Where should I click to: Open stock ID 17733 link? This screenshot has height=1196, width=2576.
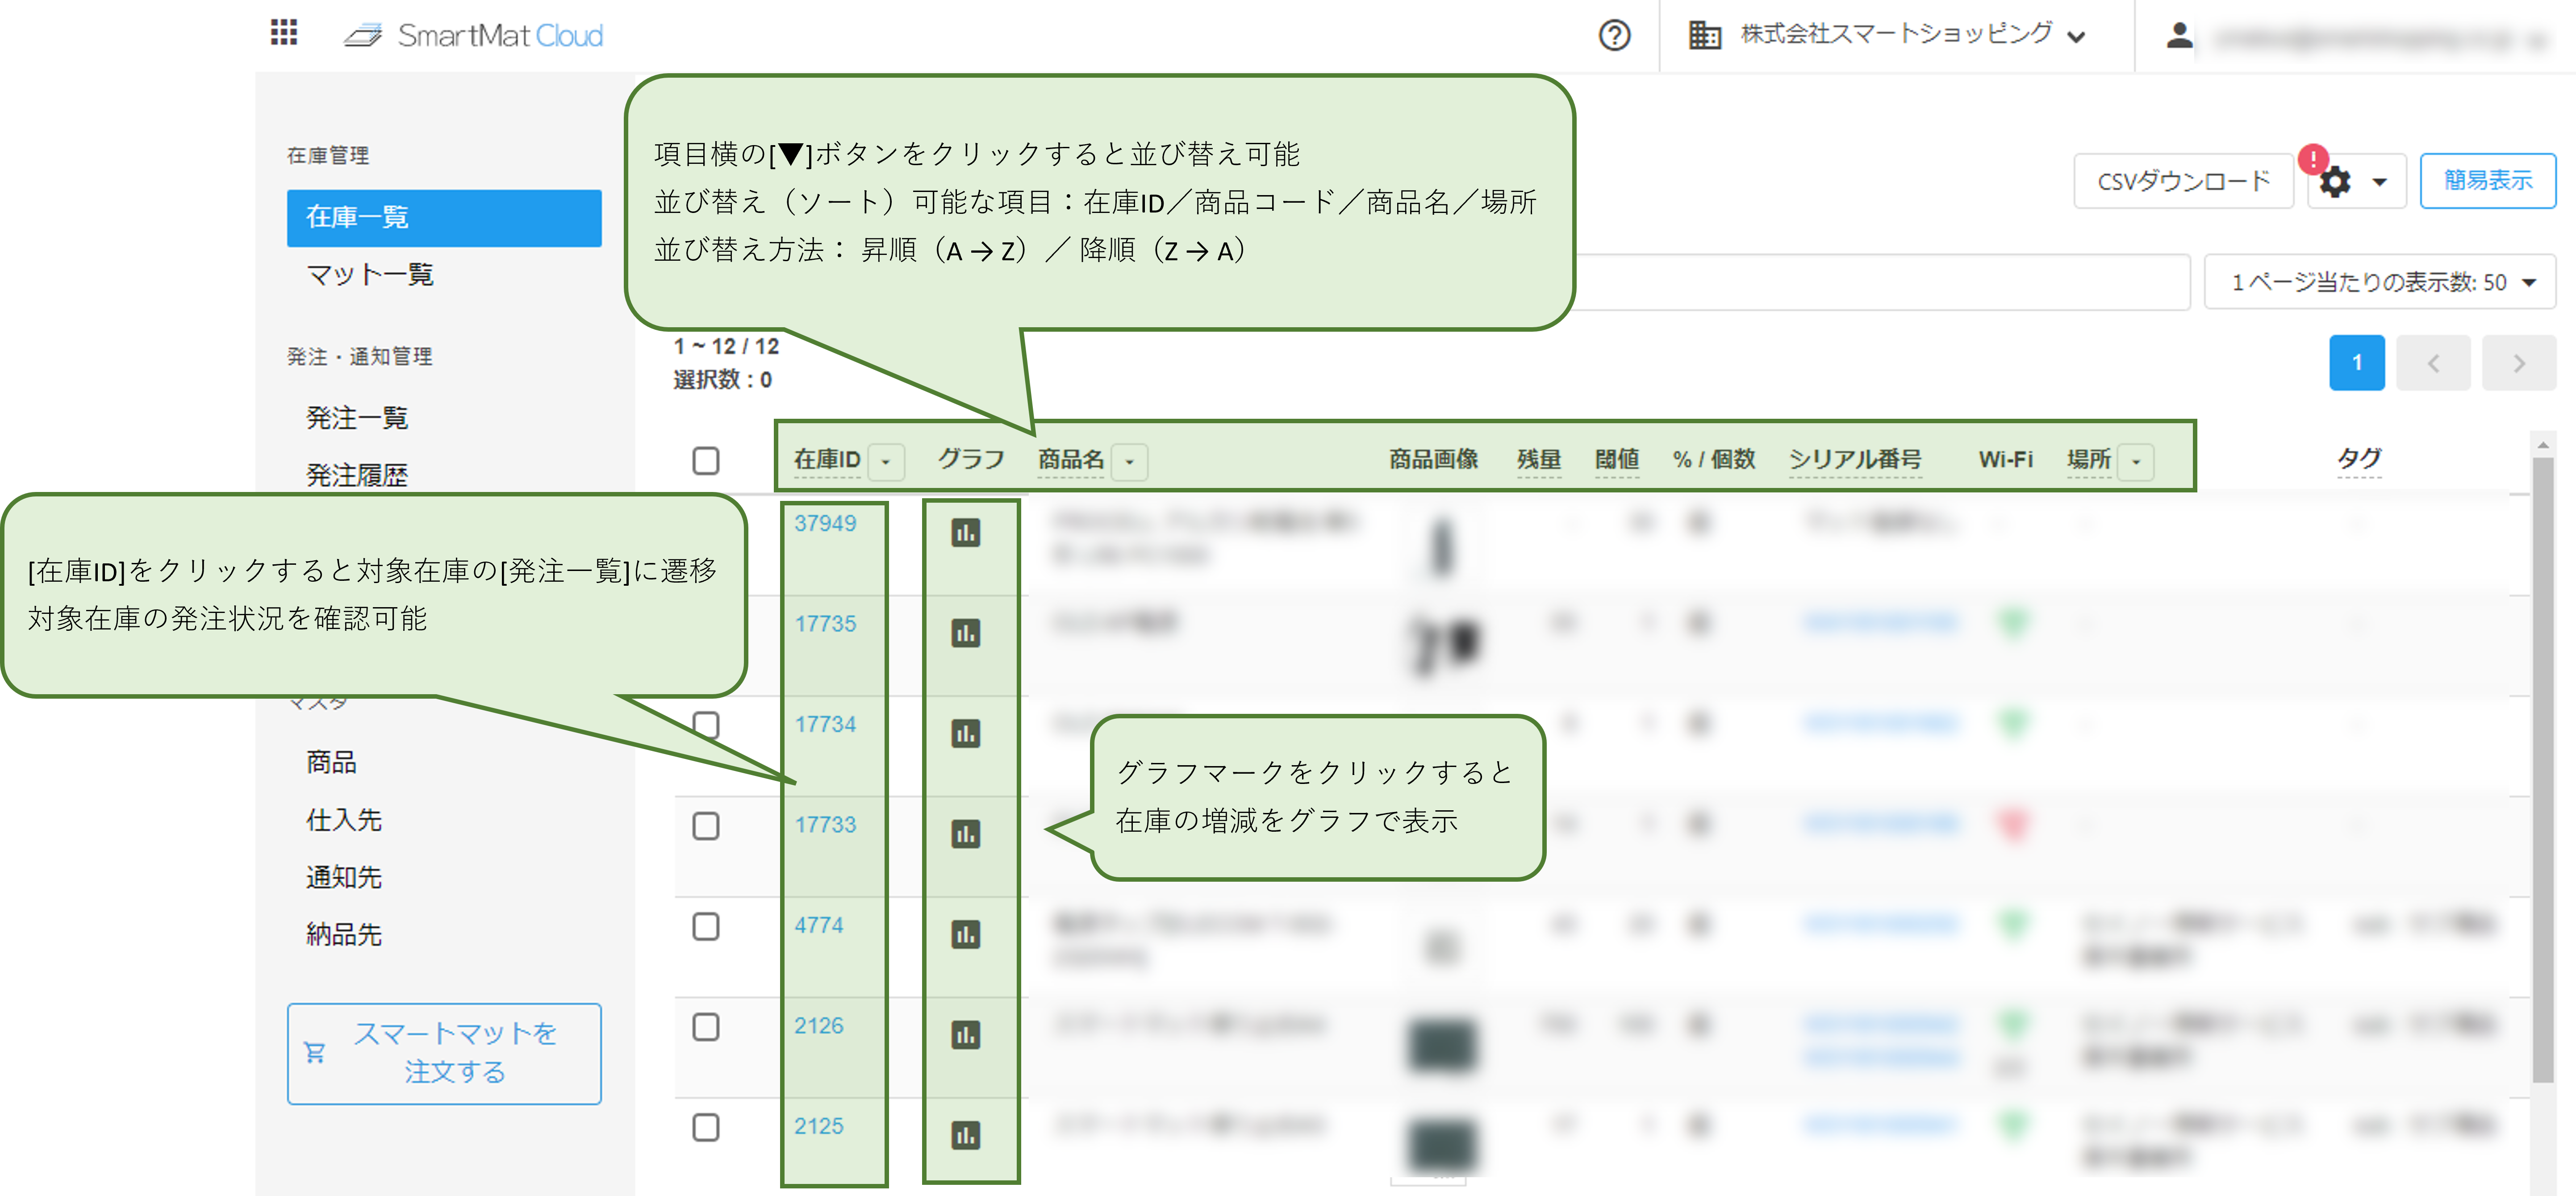825,825
